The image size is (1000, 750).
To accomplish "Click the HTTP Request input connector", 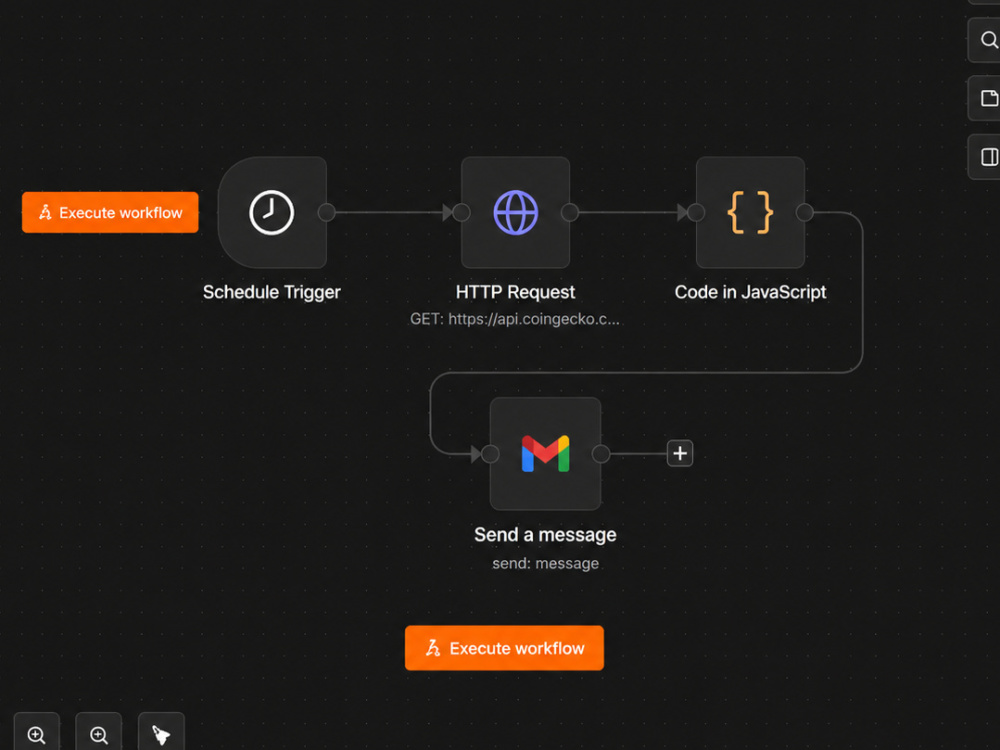I will click(x=461, y=212).
